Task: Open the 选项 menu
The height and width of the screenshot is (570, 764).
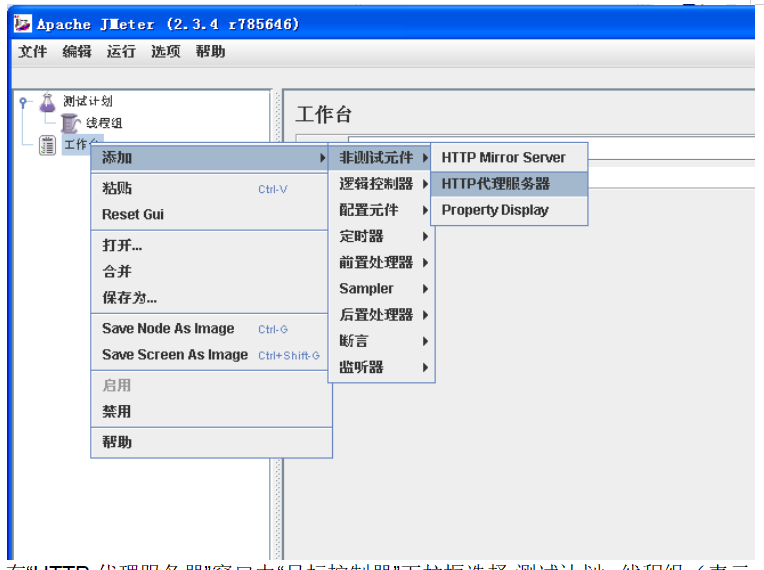Action: click(166, 51)
